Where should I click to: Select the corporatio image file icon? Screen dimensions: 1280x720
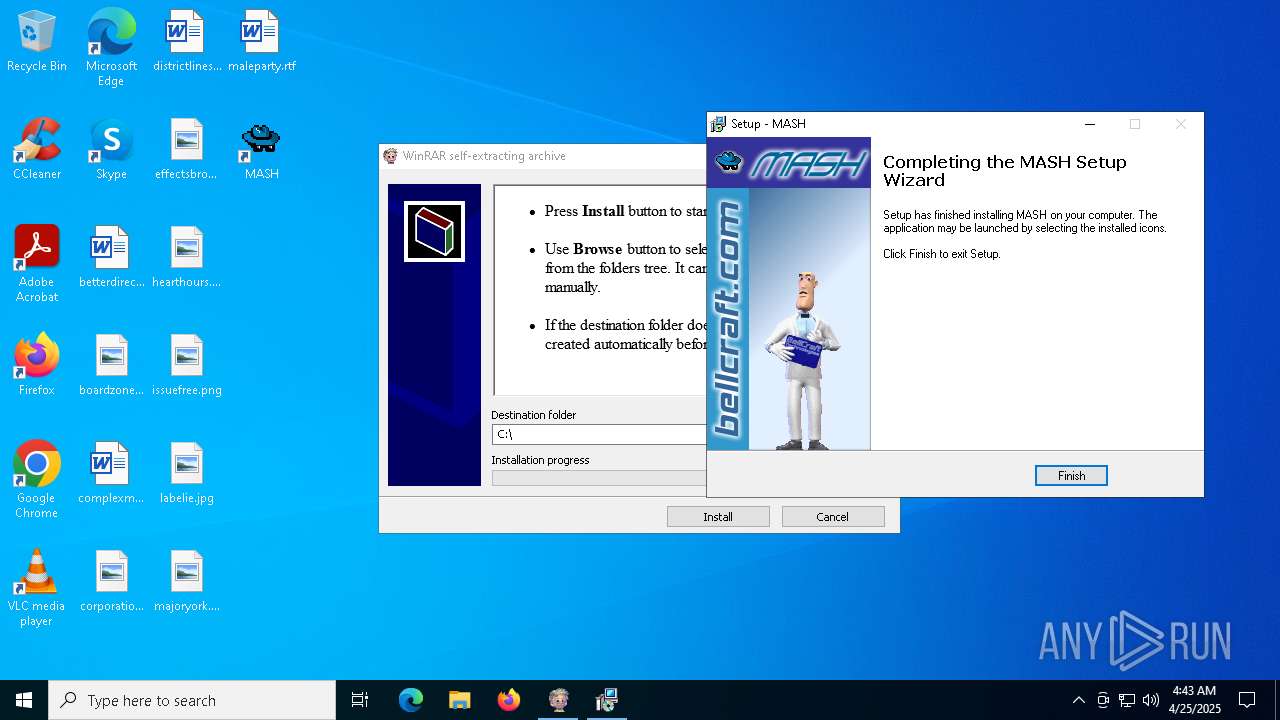[x=111, y=581]
